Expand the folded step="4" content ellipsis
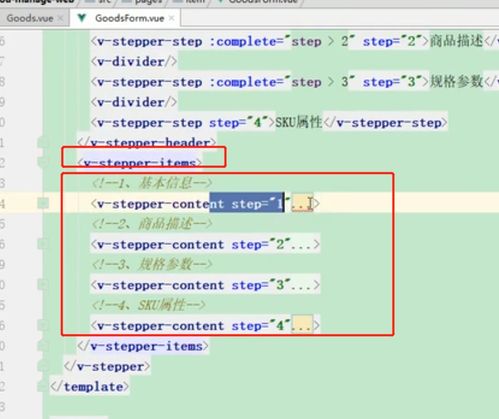This screenshot has width=499, height=419. [x=302, y=326]
